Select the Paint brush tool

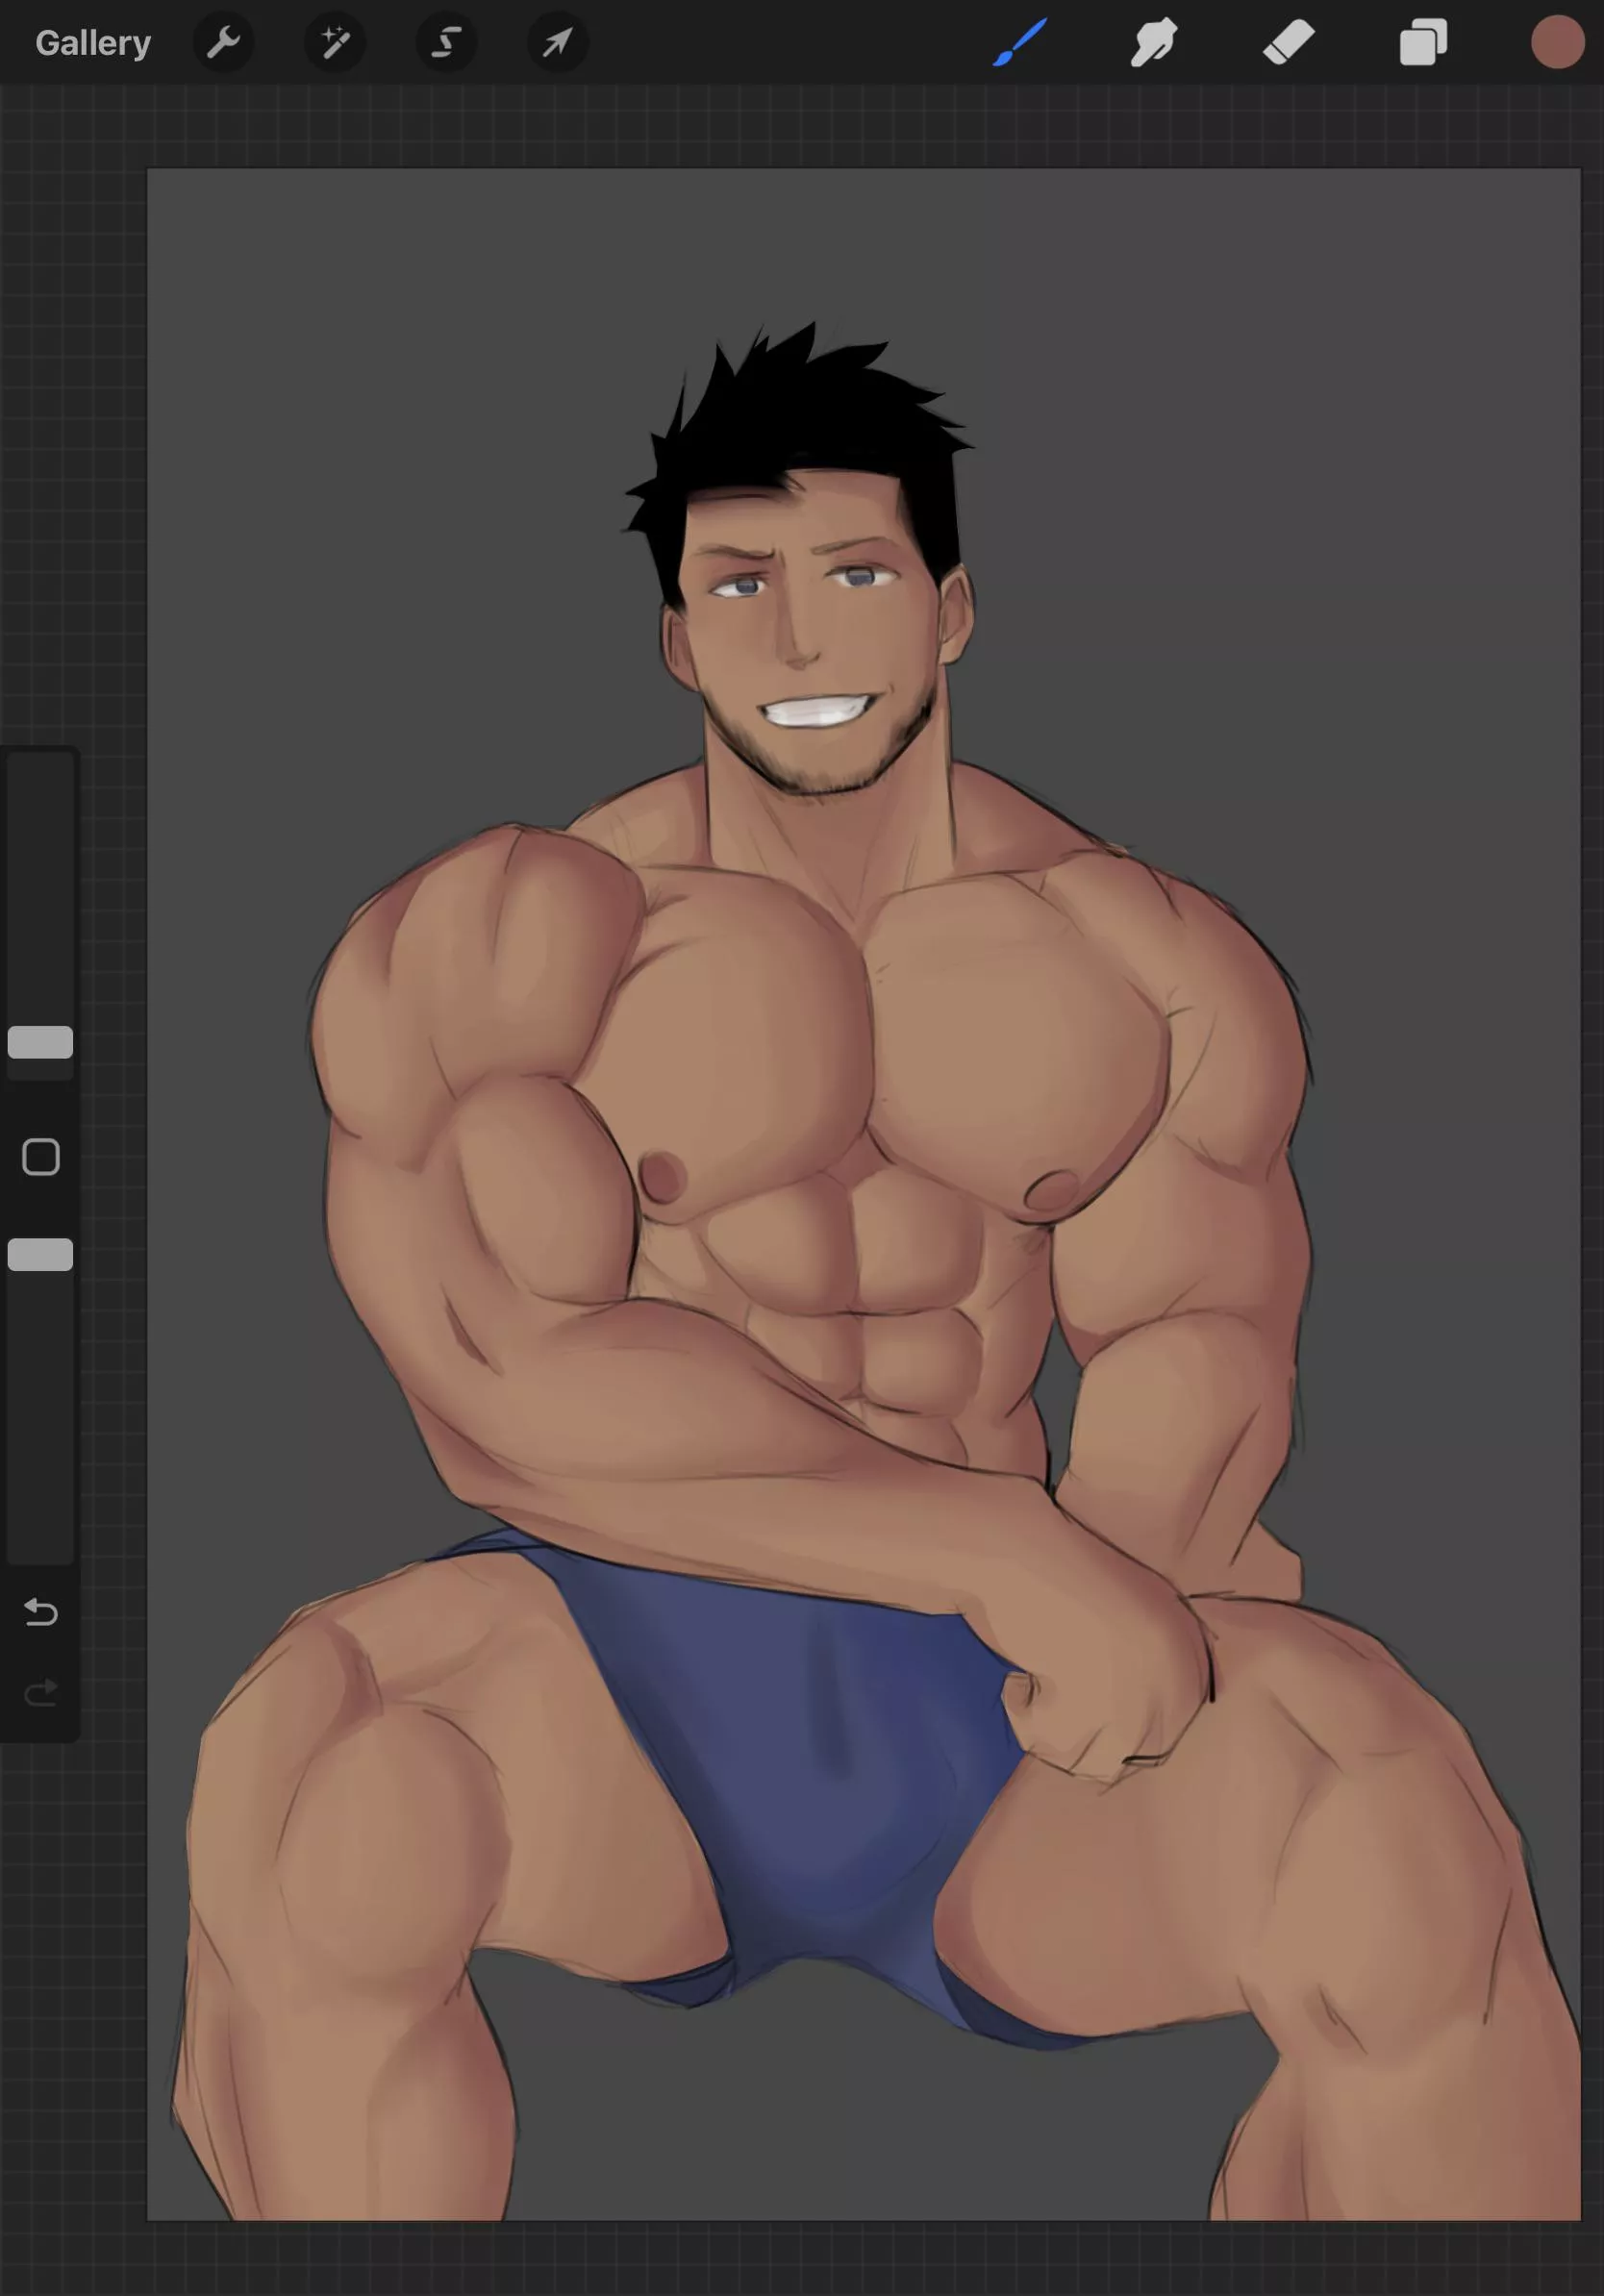click(x=1019, y=43)
